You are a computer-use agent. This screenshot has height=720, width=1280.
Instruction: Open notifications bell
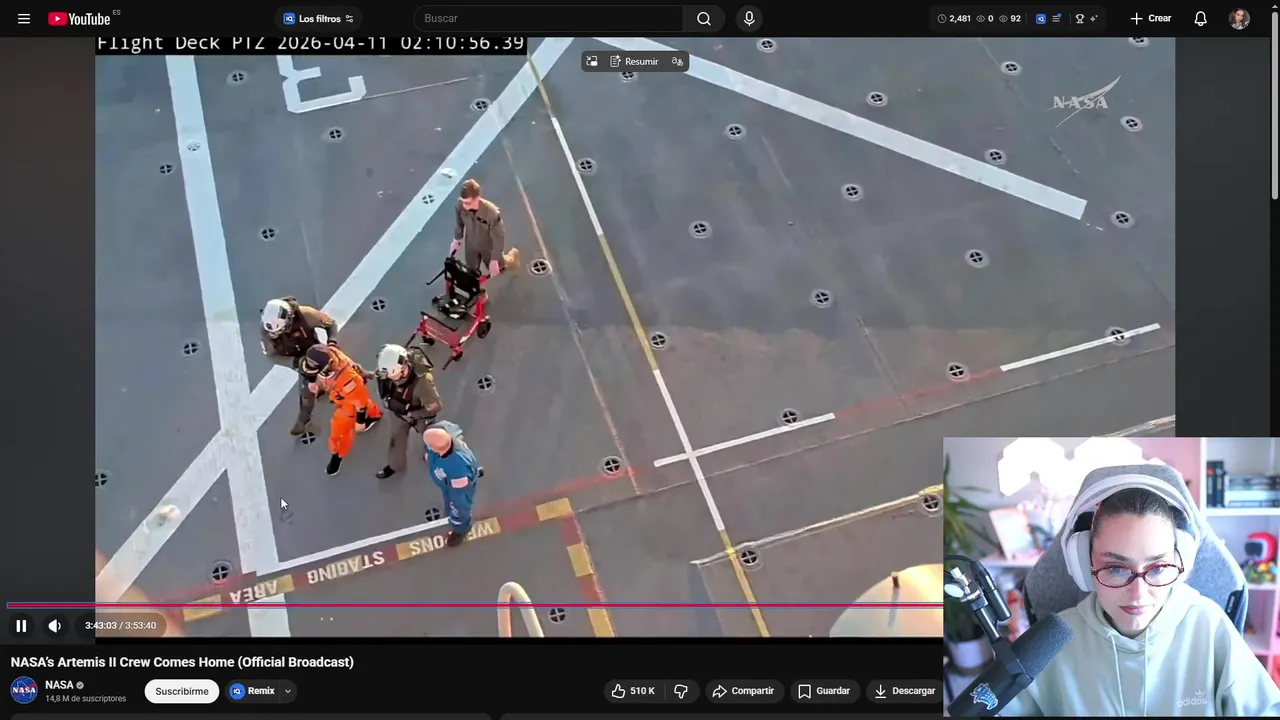pyautogui.click(x=1201, y=19)
